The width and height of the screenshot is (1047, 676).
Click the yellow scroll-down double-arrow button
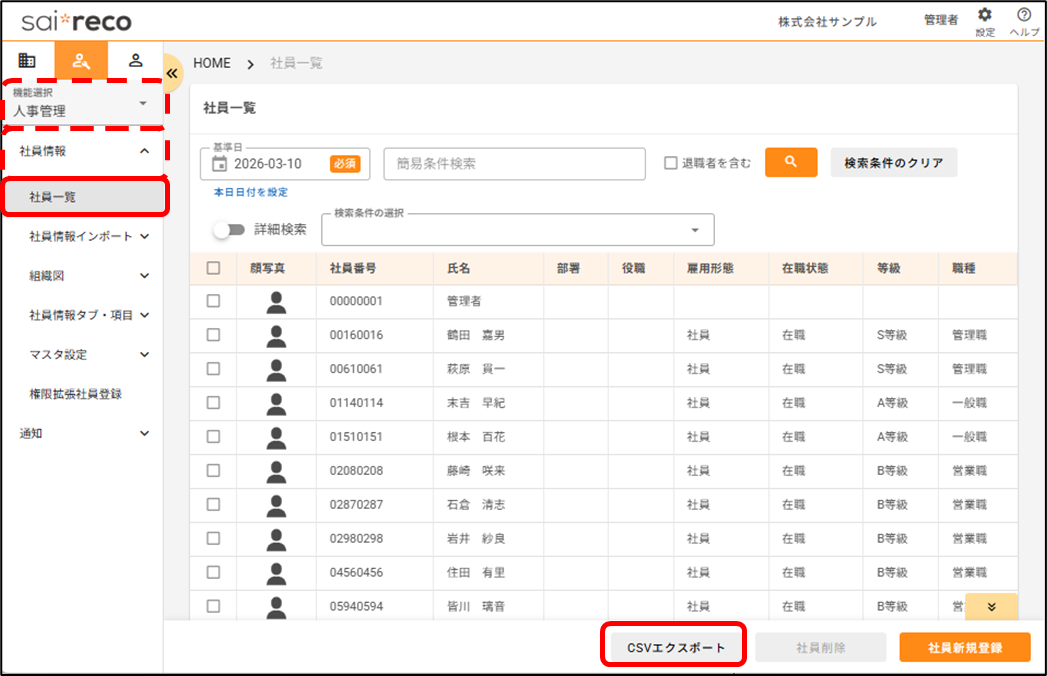990,606
